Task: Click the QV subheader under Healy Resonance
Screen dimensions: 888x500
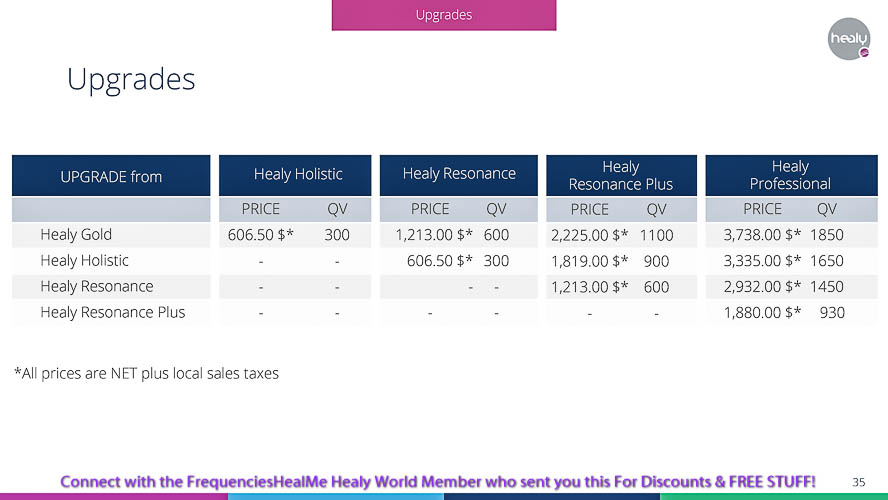Action: 496,209
